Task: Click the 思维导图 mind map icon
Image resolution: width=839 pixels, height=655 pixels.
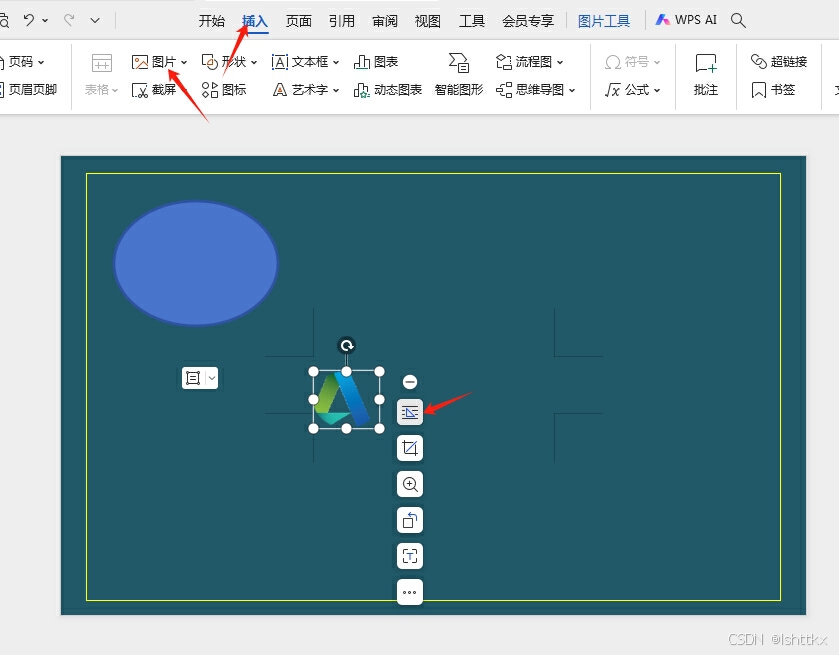Action: tap(504, 89)
